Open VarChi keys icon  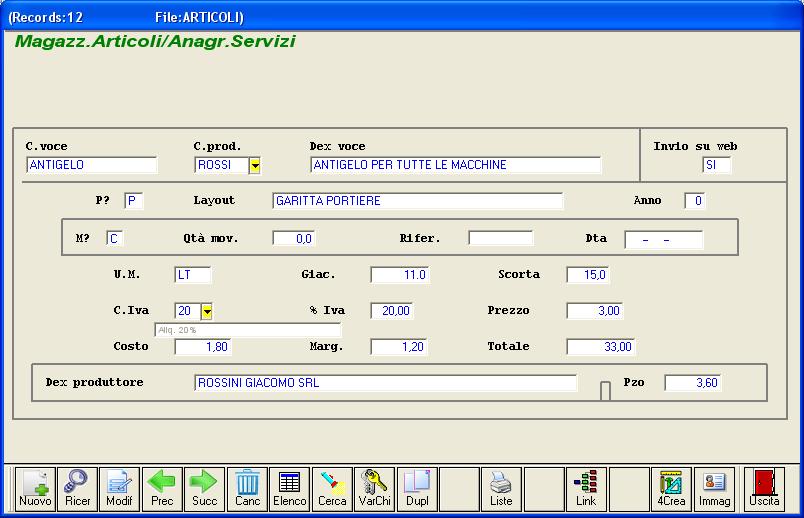pos(375,489)
